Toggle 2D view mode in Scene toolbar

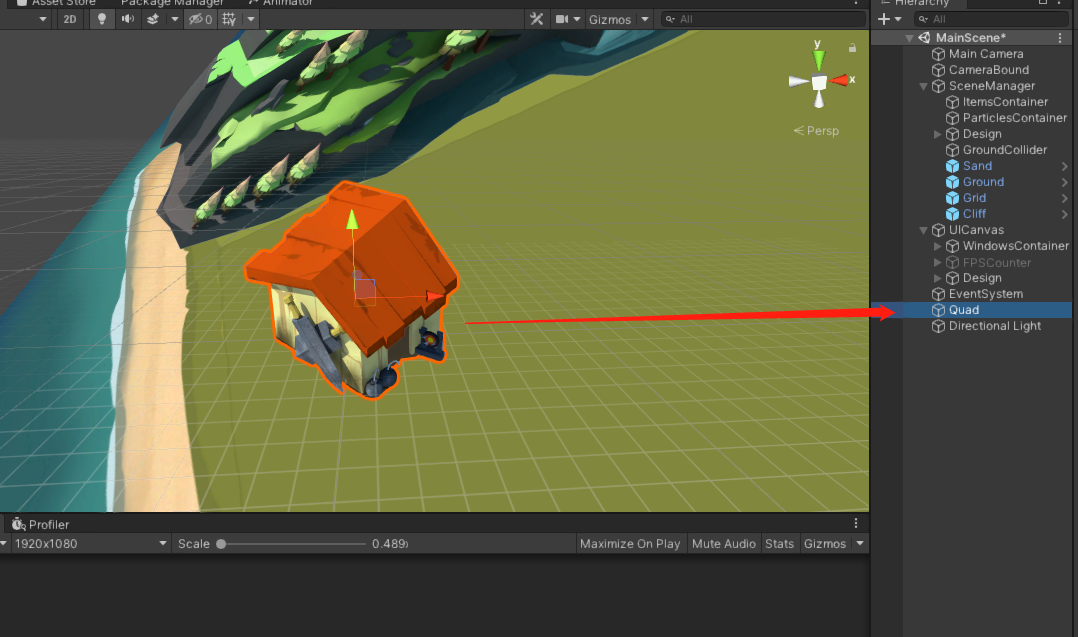(x=69, y=19)
